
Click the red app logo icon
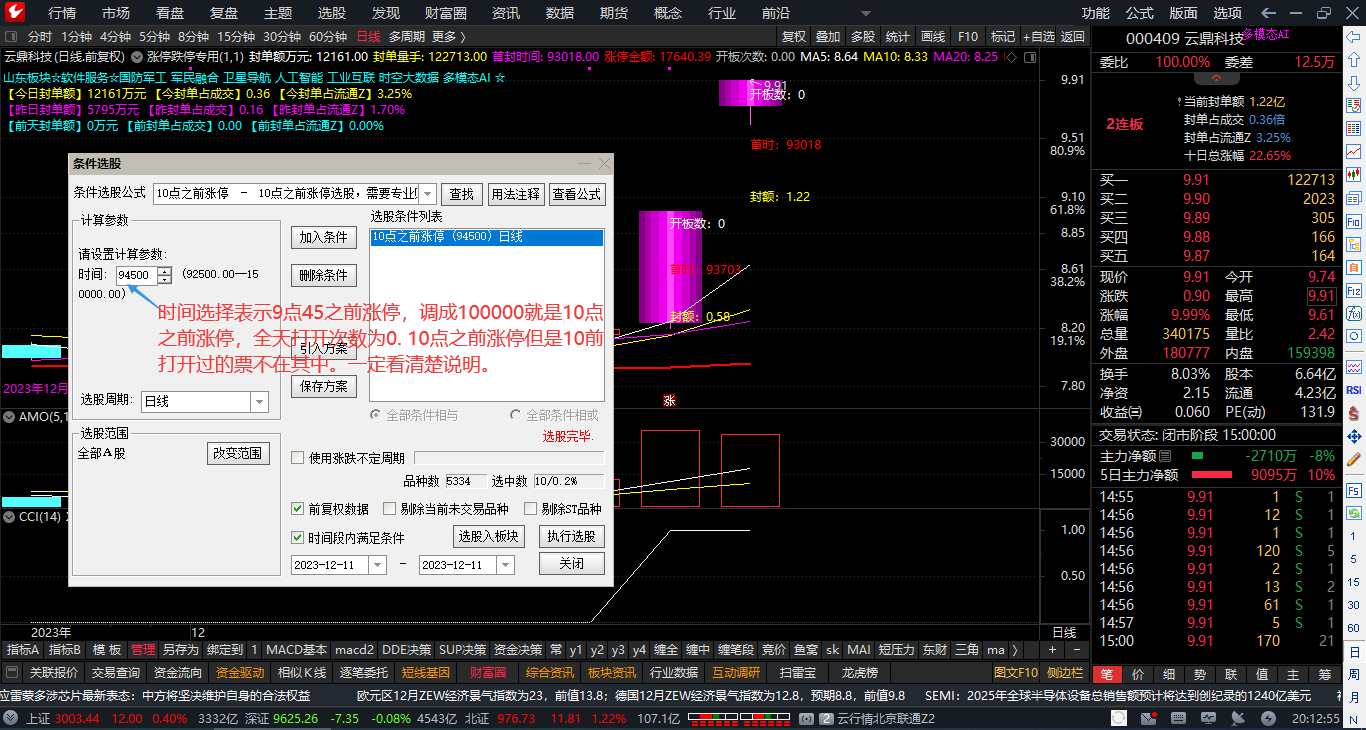tap(14, 12)
